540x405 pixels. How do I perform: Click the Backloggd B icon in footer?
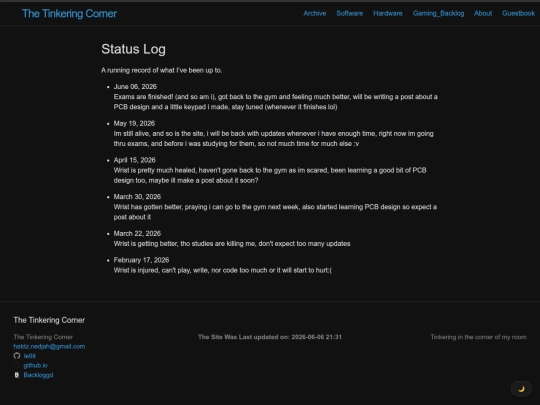[x=17, y=375]
